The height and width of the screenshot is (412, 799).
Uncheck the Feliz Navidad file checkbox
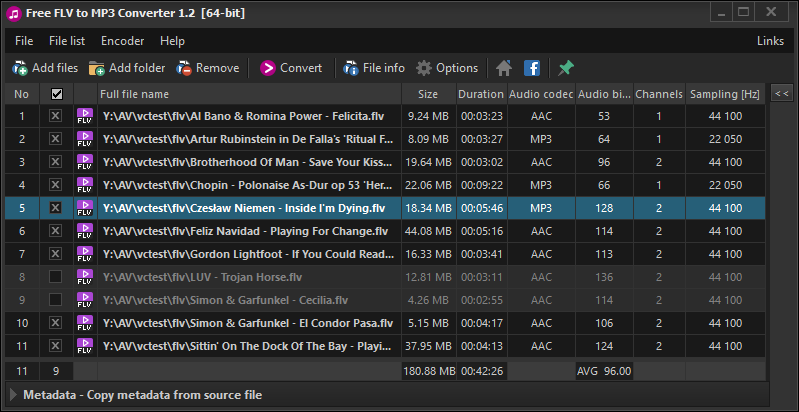click(56, 231)
